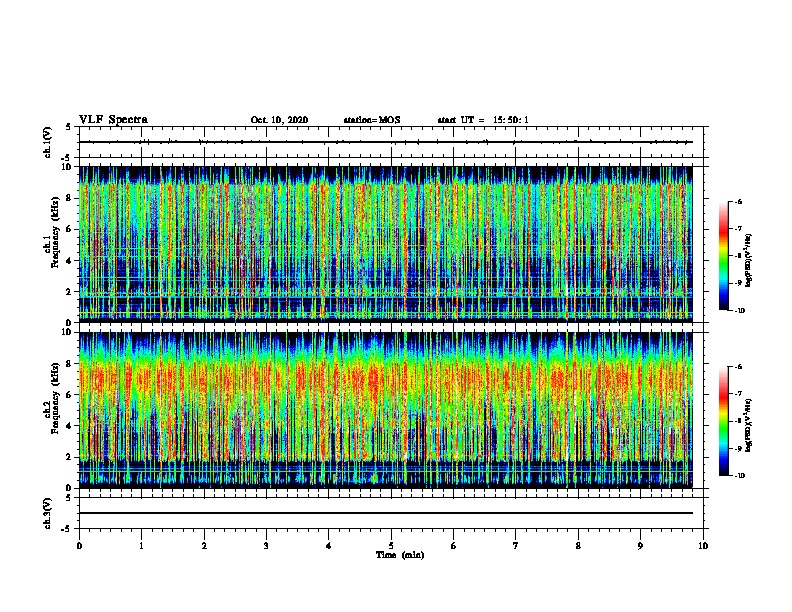The width and height of the screenshot is (792, 612).
Task: Select the date 'Oct. 10, 2020'
Action: click(x=279, y=120)
